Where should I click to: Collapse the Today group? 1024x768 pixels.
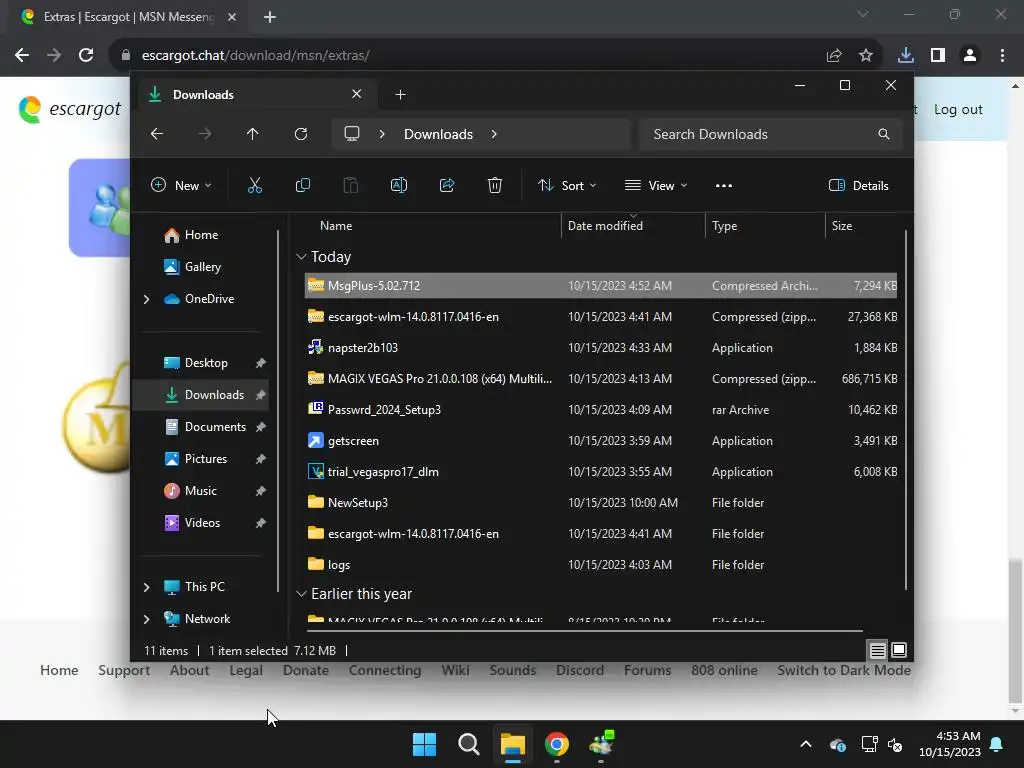pos(301,257)
